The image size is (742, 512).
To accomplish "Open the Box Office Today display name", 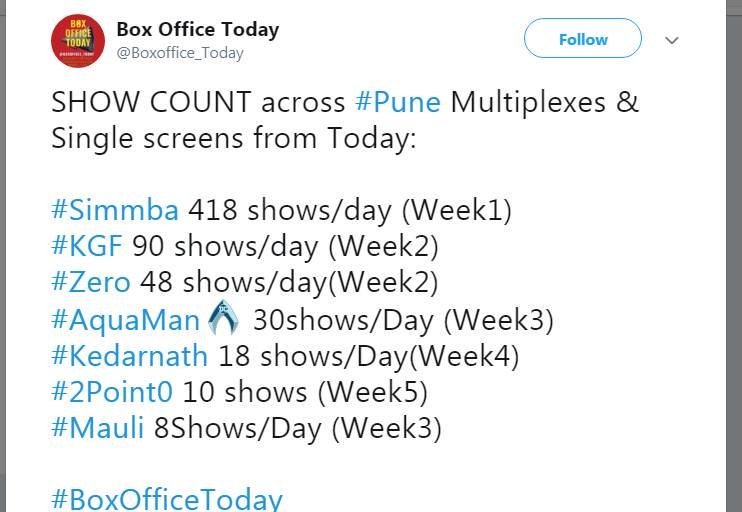I will pos(198,29).
